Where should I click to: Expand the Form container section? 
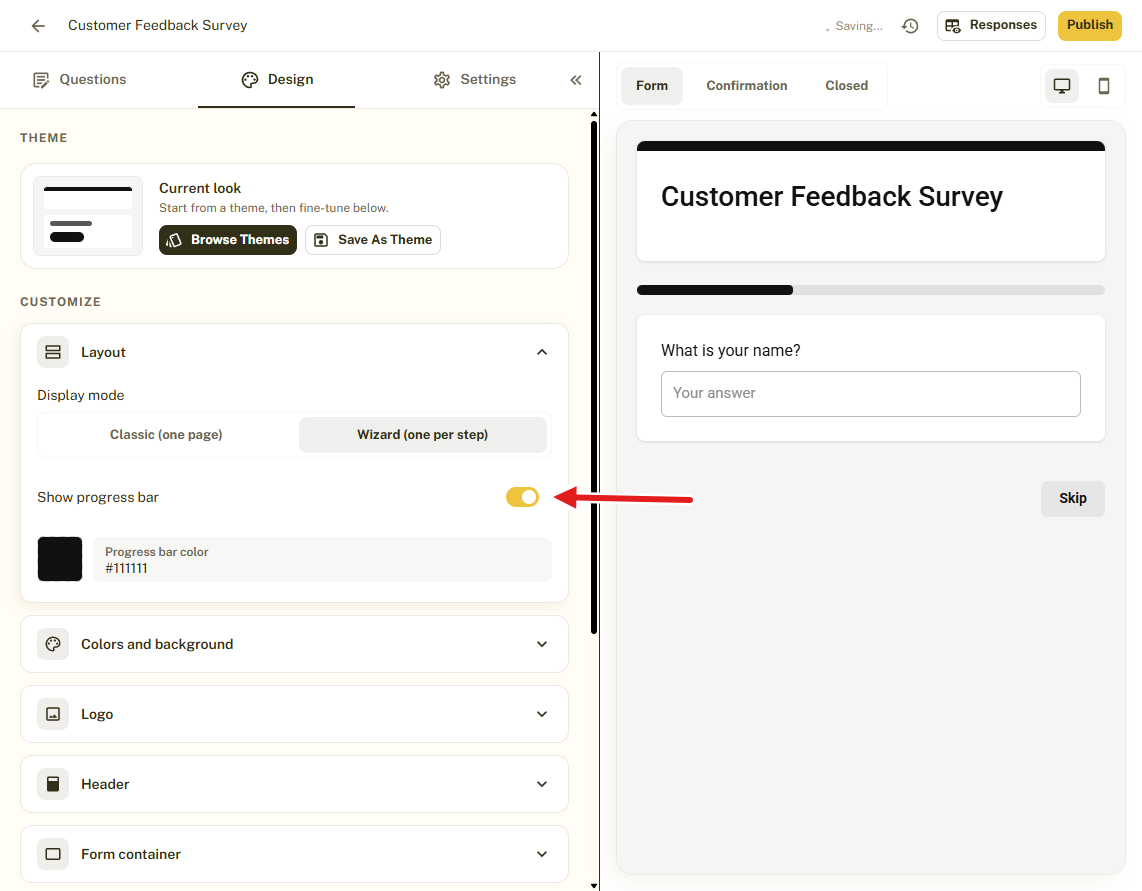pos(542,854)
